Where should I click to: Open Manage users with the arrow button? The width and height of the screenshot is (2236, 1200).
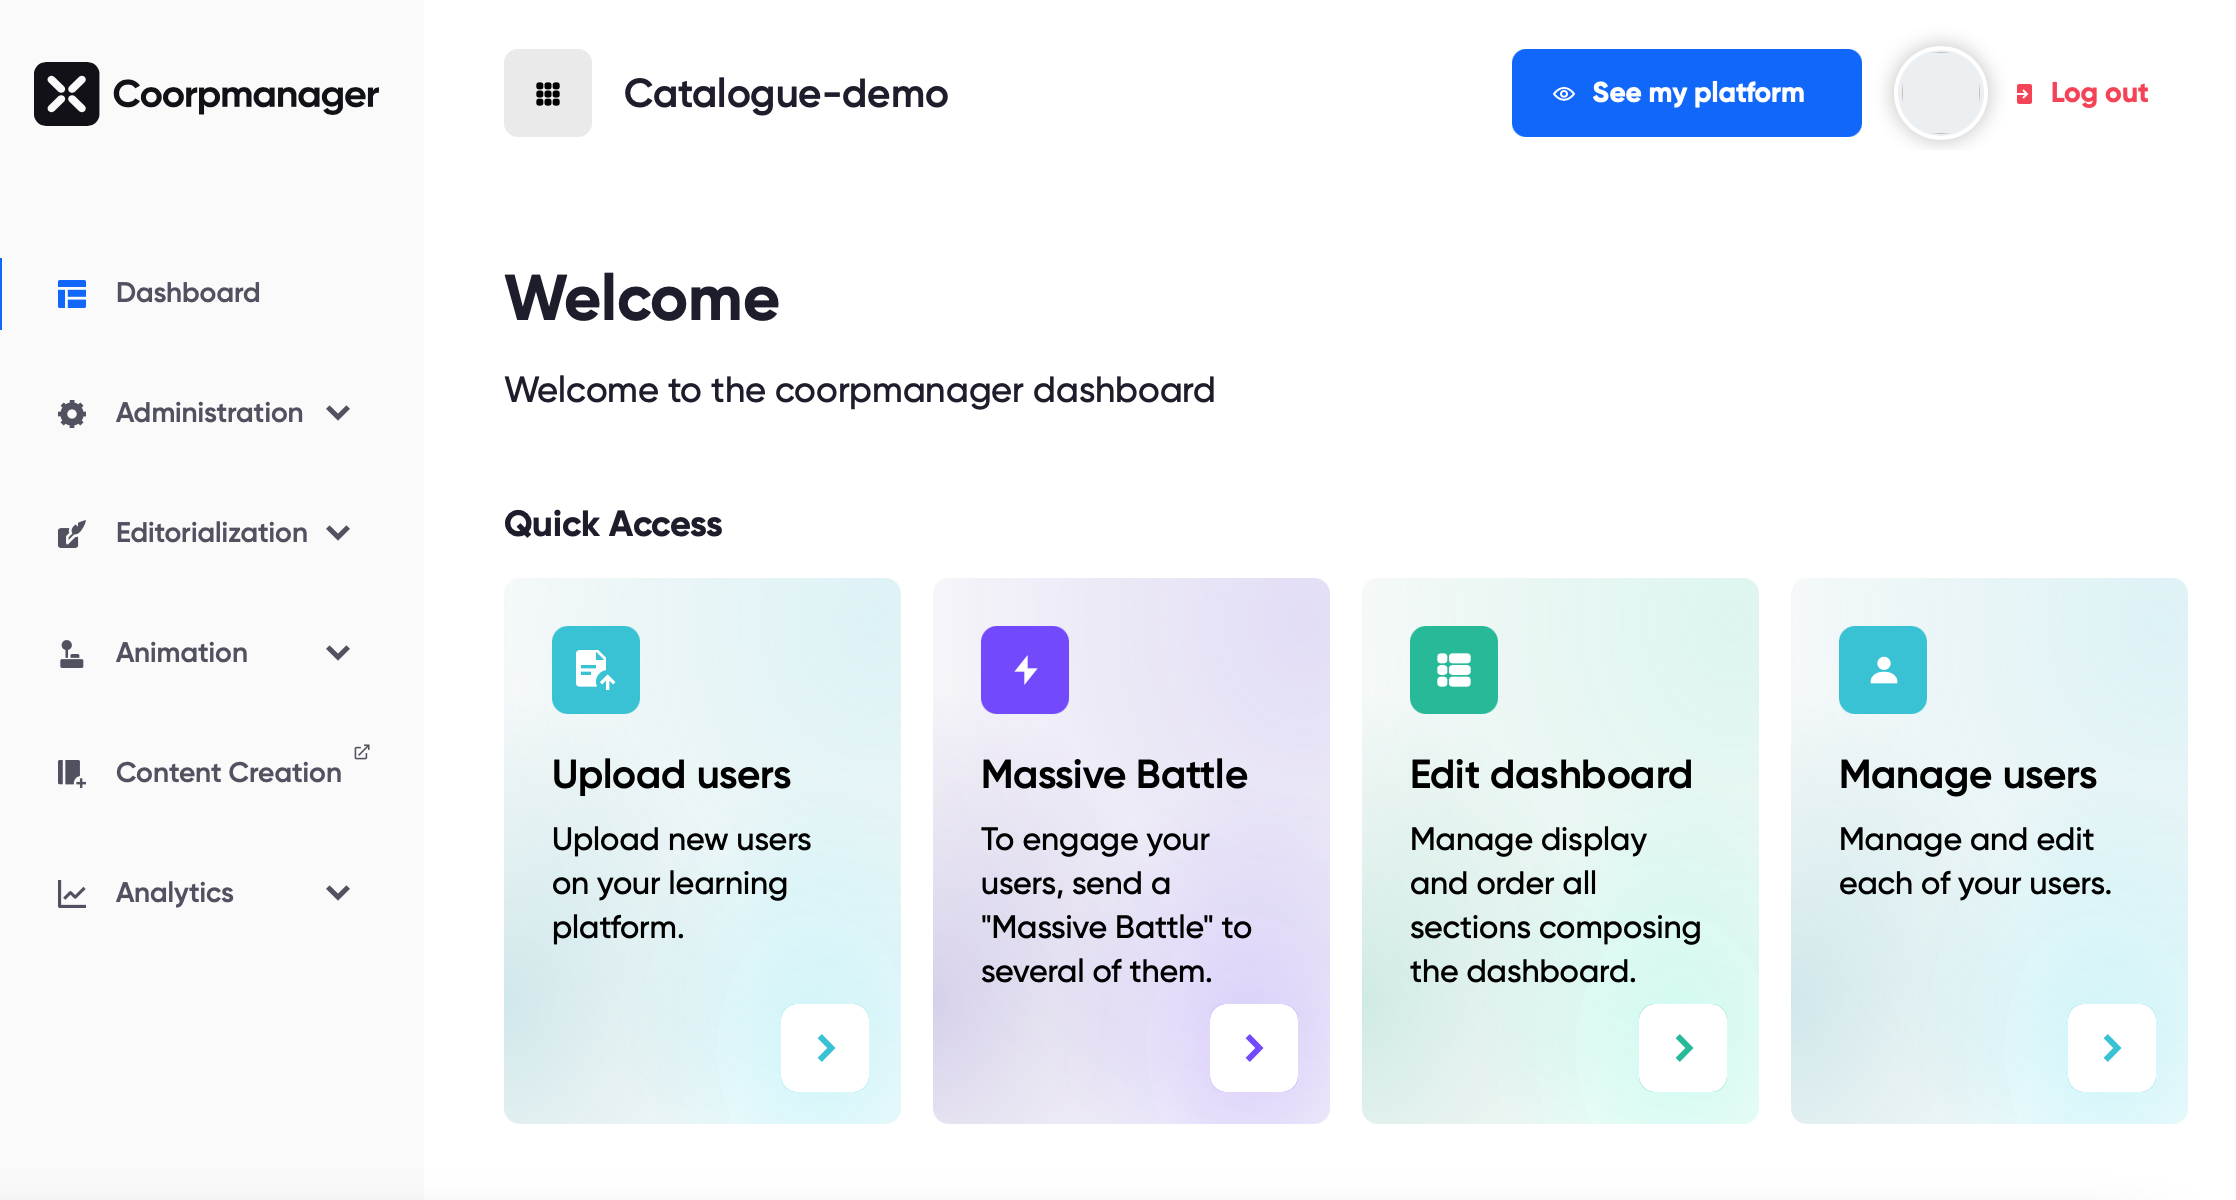tap(2112, 1048)
